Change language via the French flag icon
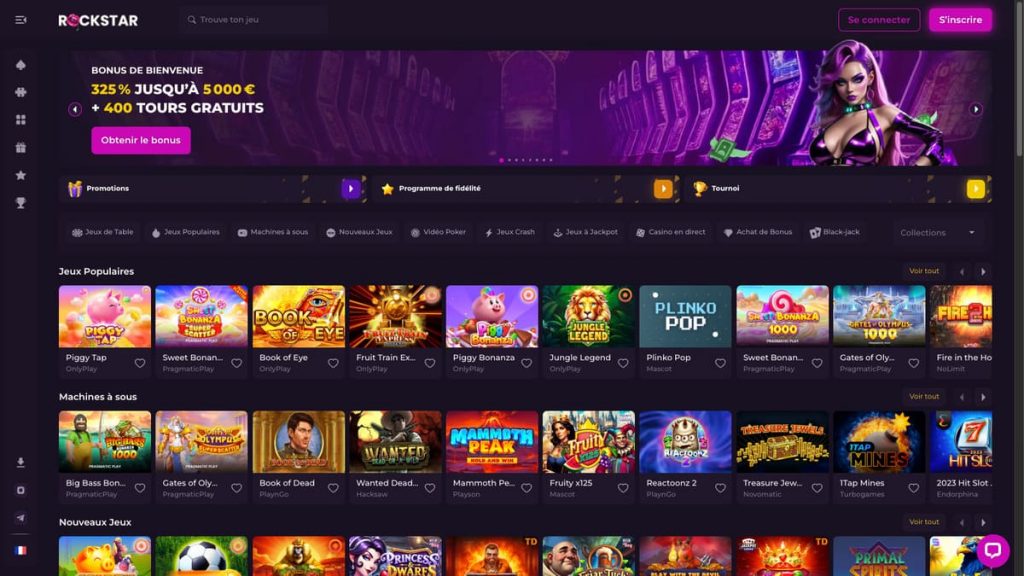Image resolution: width=1024 pixels, height=576 pixels. tap(21, 551)
